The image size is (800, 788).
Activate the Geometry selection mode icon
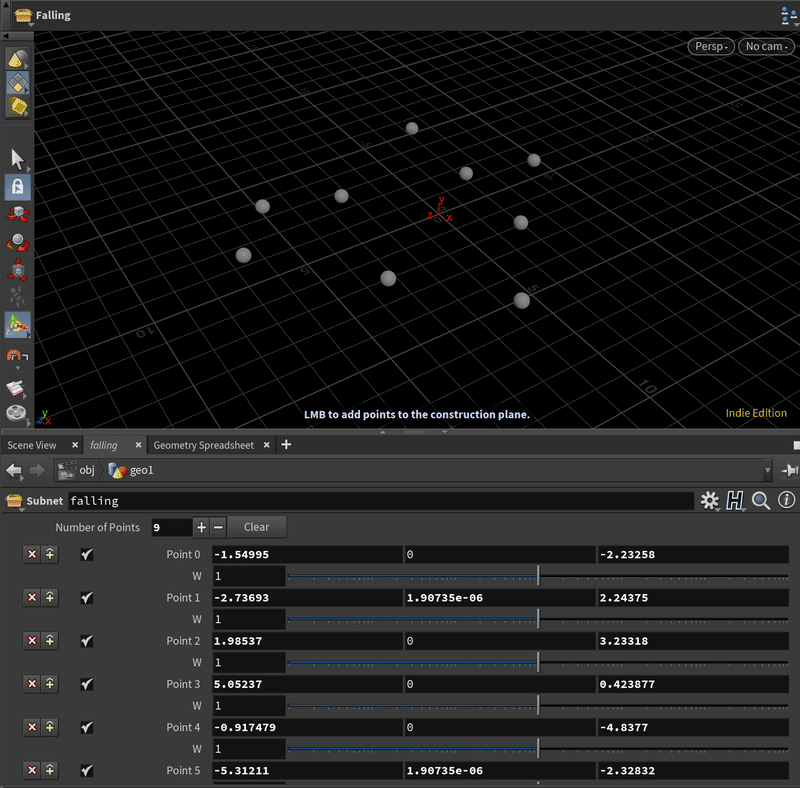[x=17, y=83]
